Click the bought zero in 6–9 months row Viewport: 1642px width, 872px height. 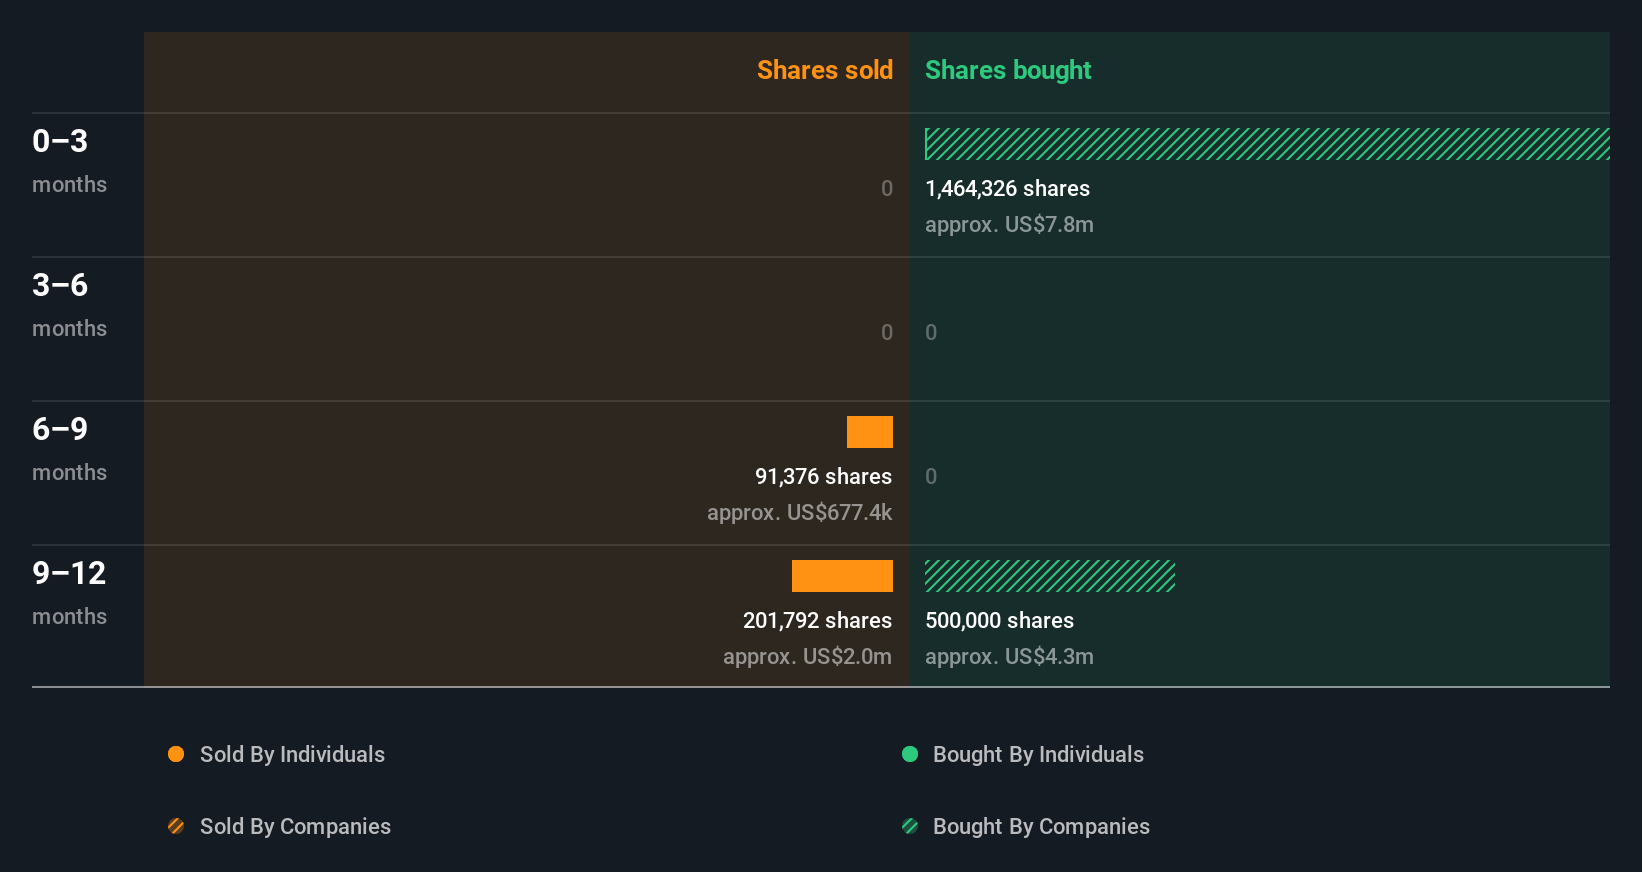[931, 477]
